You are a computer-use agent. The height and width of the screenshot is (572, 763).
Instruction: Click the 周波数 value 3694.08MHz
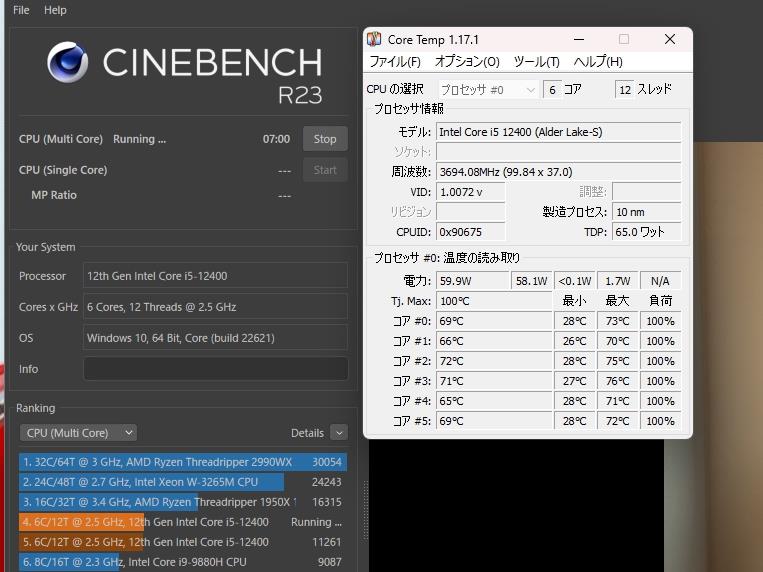pyautogui.click(x=558, y=172)
